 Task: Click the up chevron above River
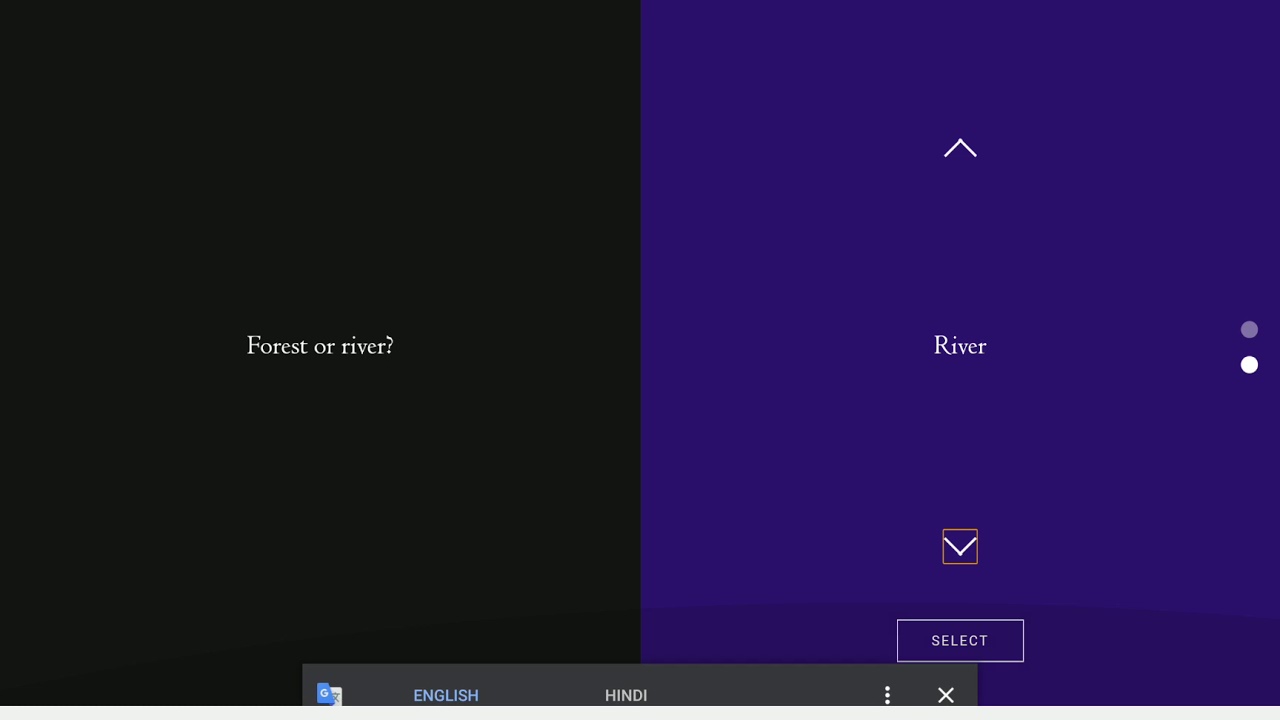point(960,148)
